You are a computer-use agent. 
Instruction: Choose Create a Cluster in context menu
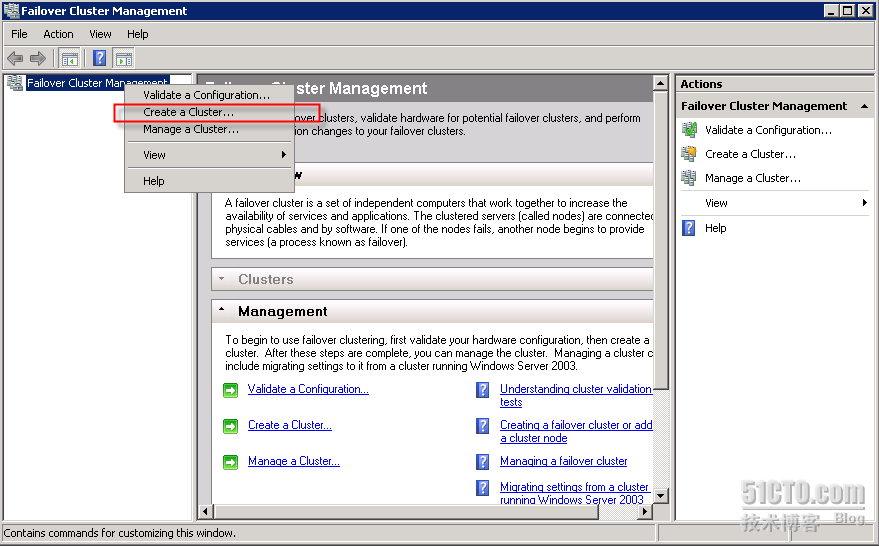point(210,112)
